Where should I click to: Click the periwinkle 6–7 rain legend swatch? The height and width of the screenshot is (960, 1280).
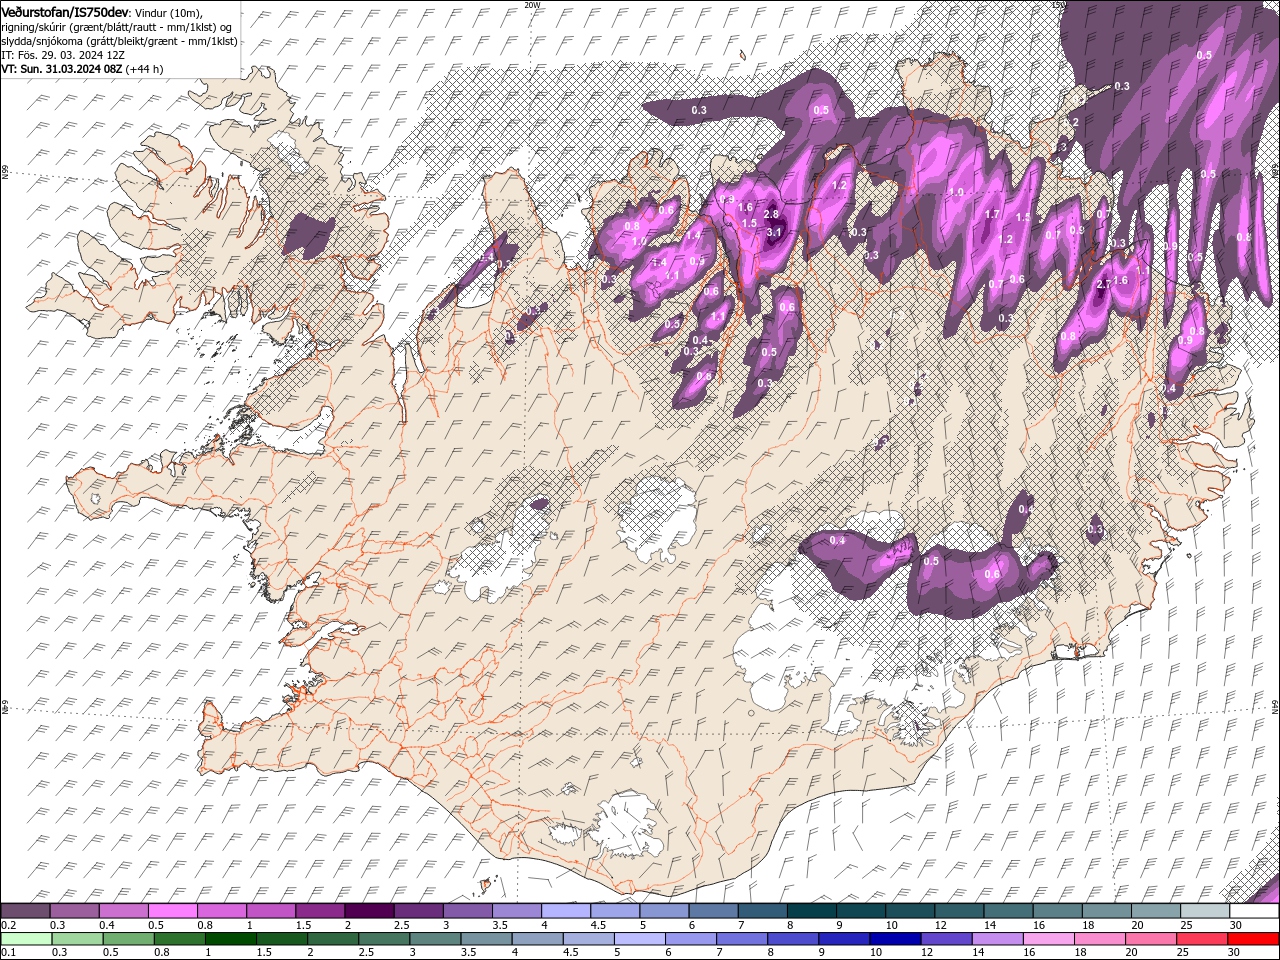(x=691, y=939)
